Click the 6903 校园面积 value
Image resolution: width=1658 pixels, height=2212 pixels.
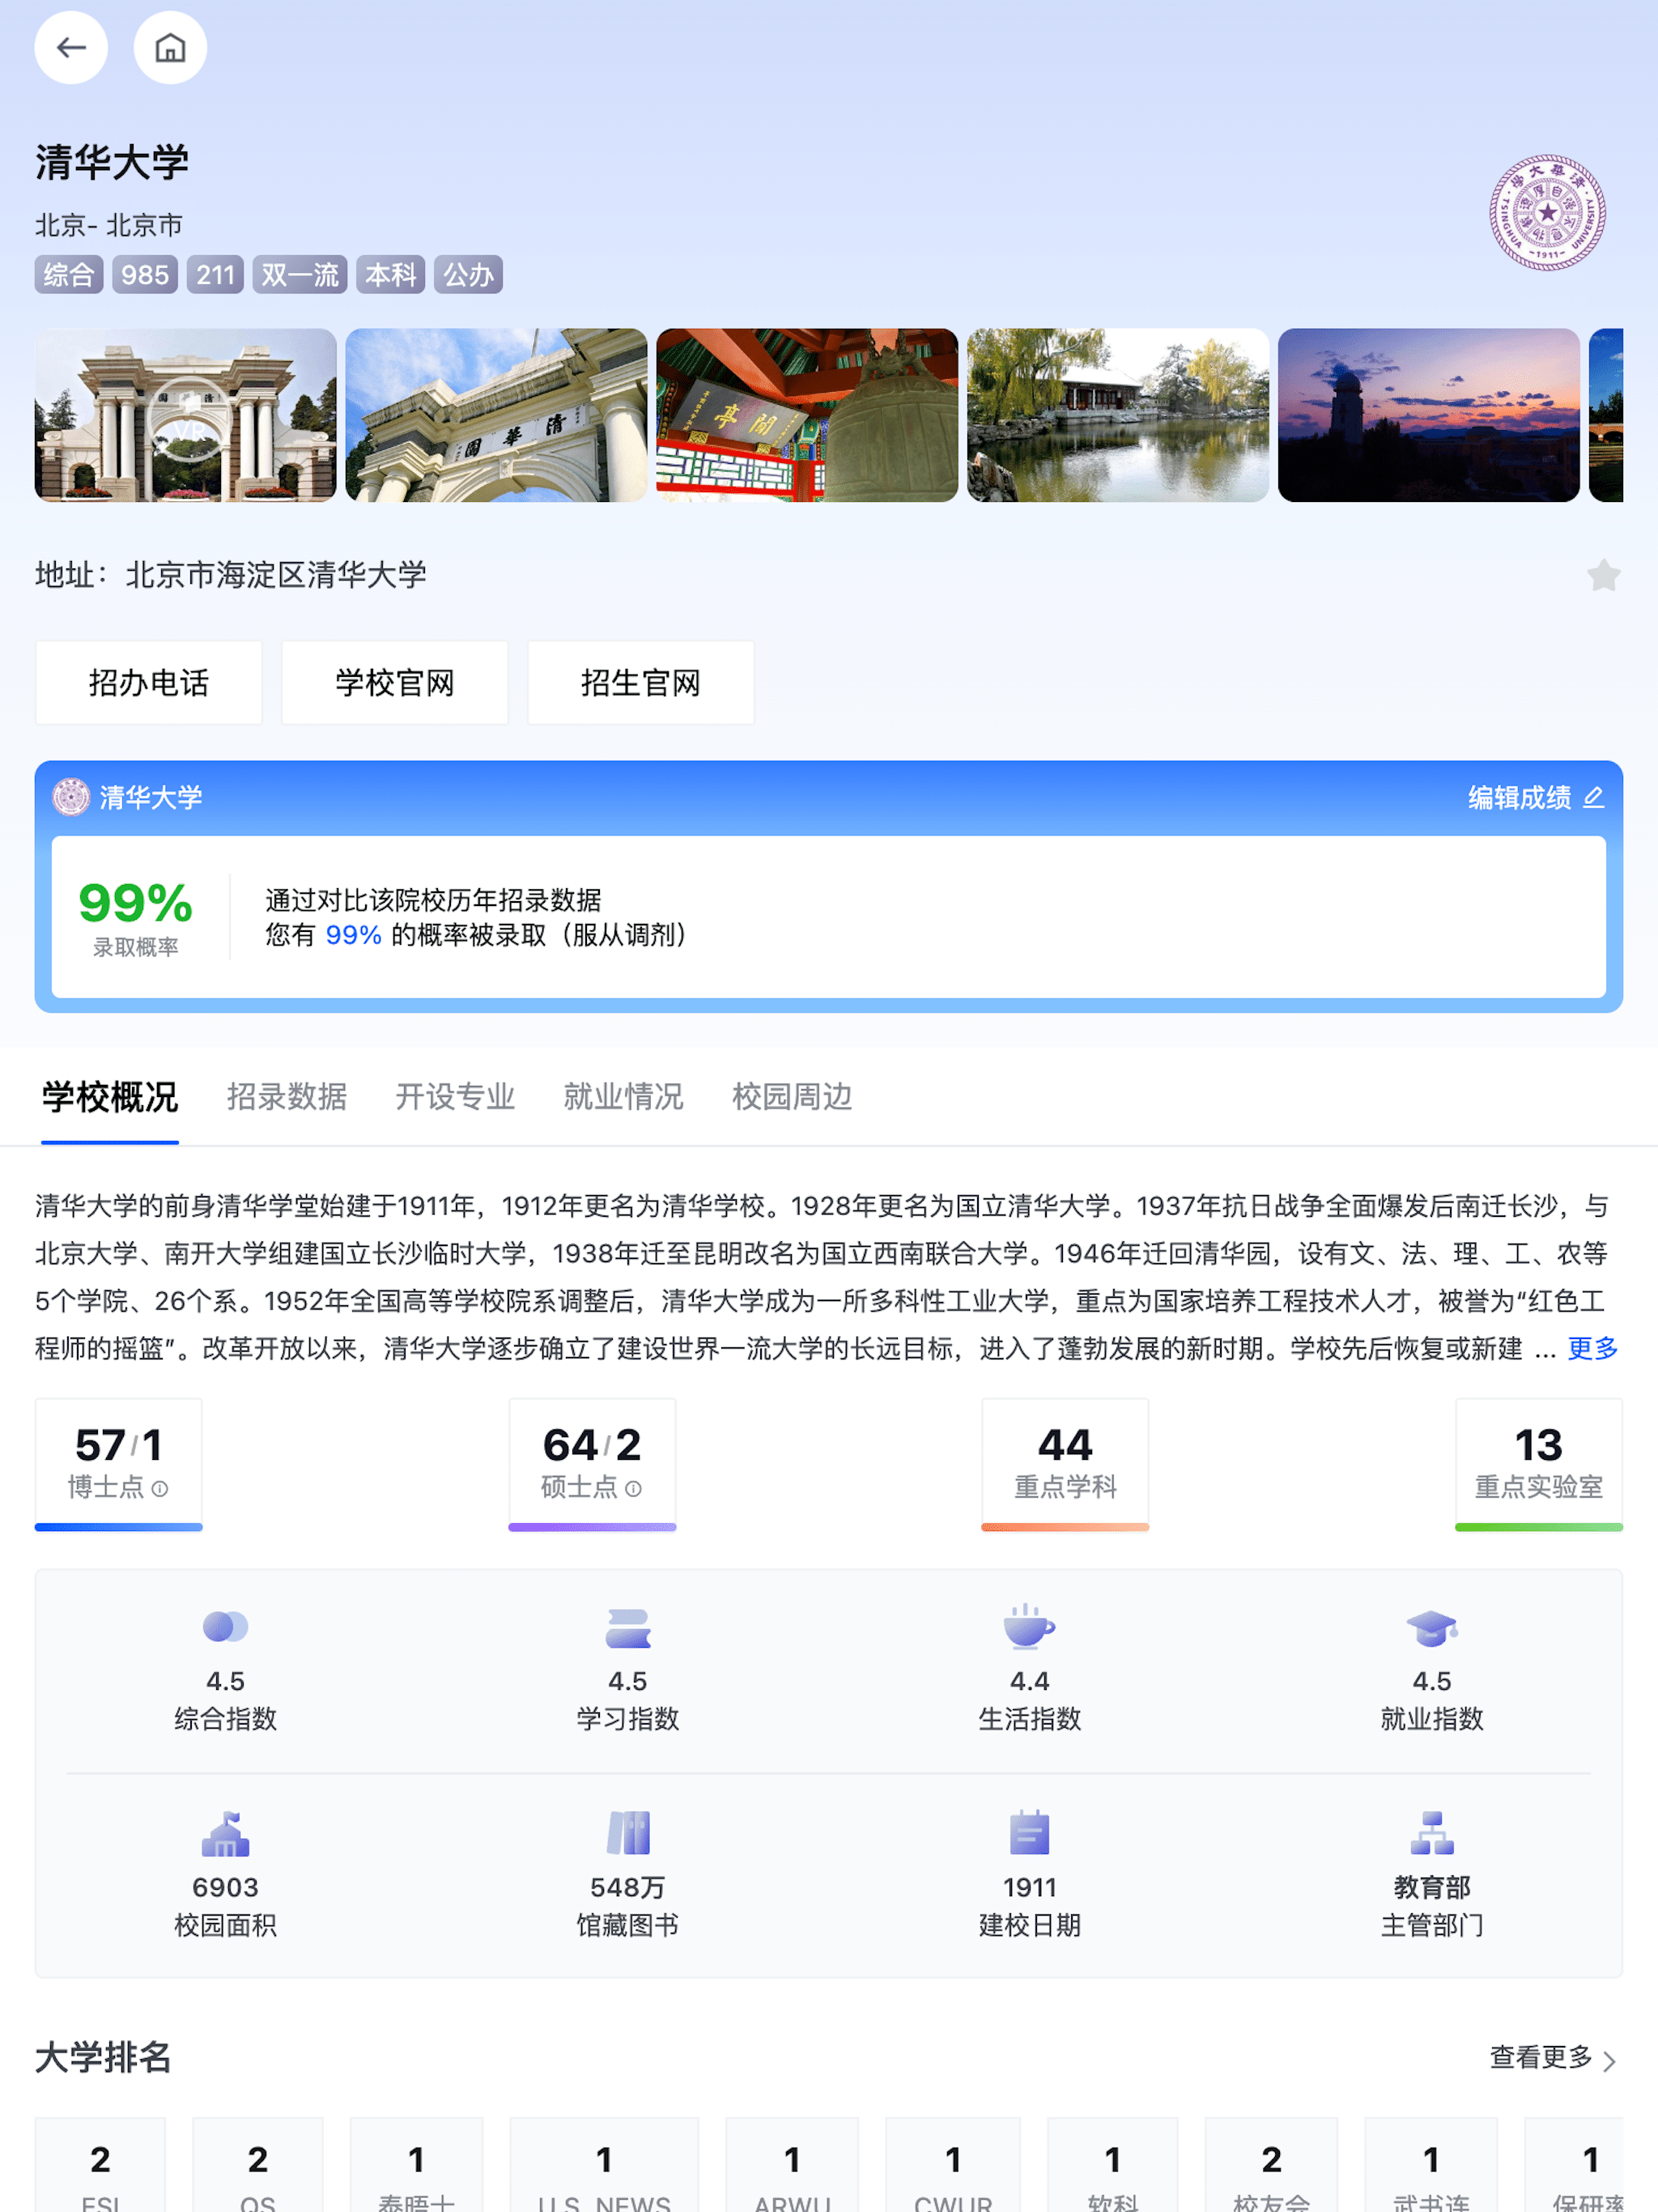225,1887
